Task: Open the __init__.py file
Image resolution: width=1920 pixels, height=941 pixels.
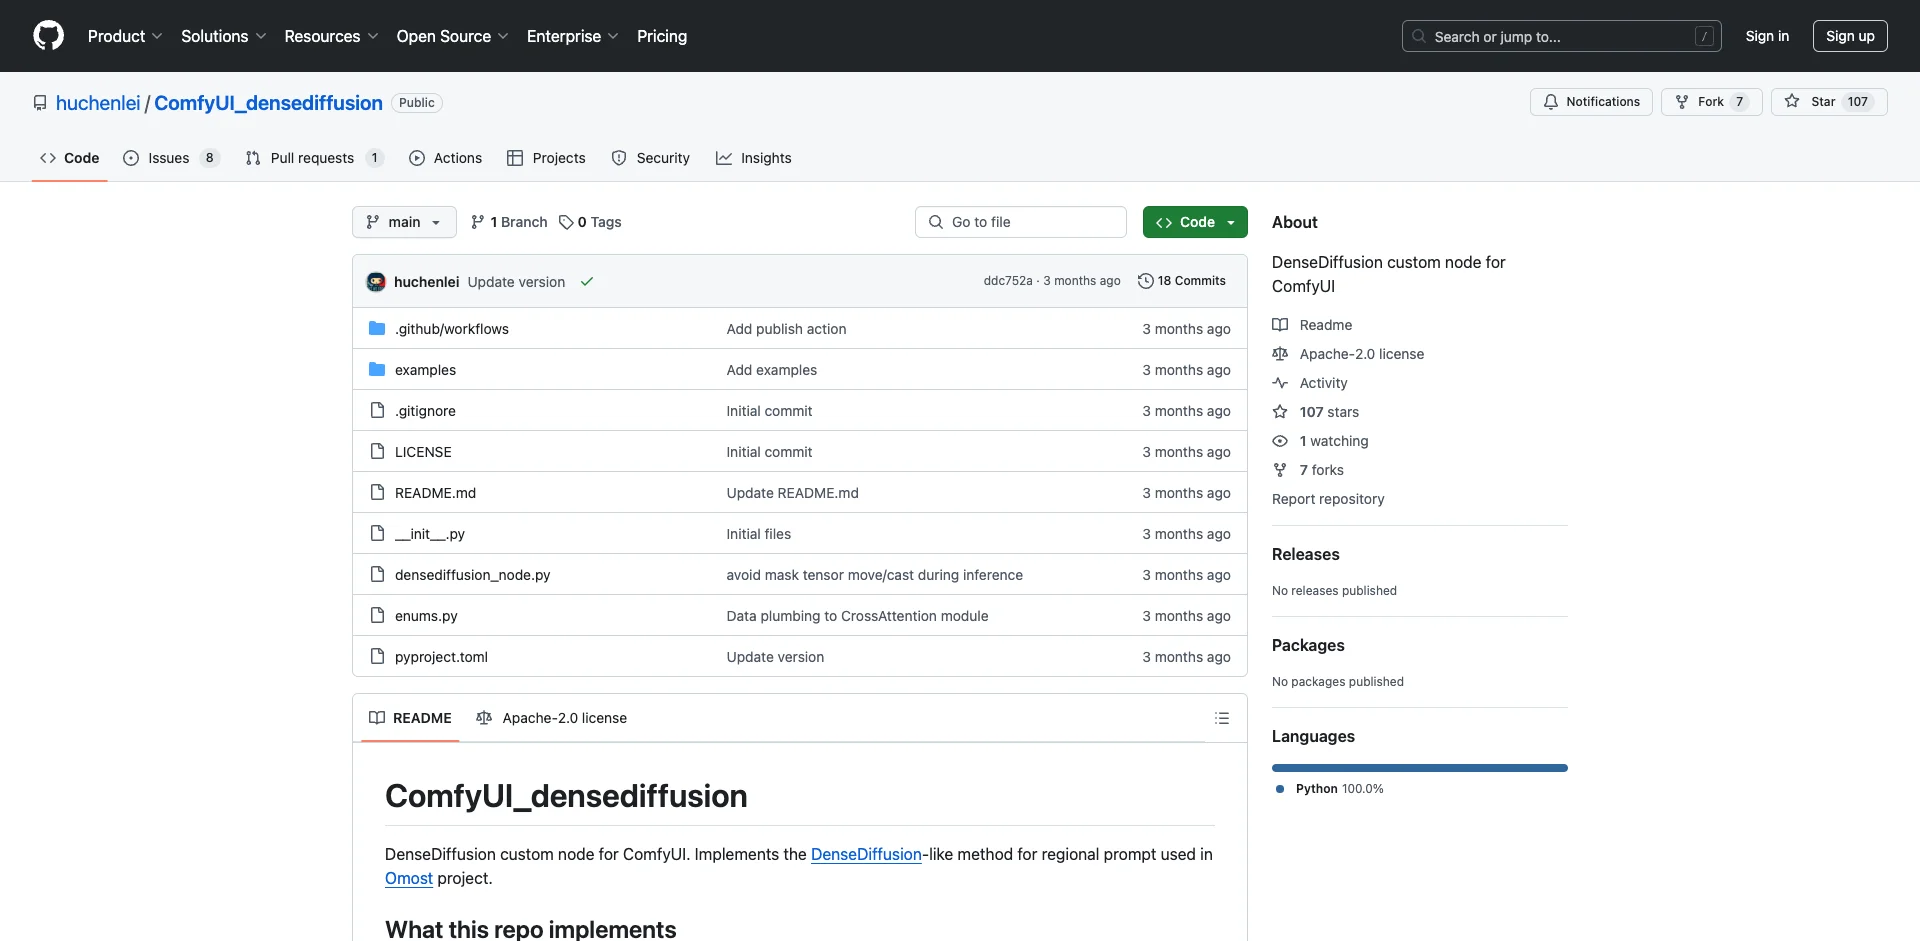Action: pos(430,534)
